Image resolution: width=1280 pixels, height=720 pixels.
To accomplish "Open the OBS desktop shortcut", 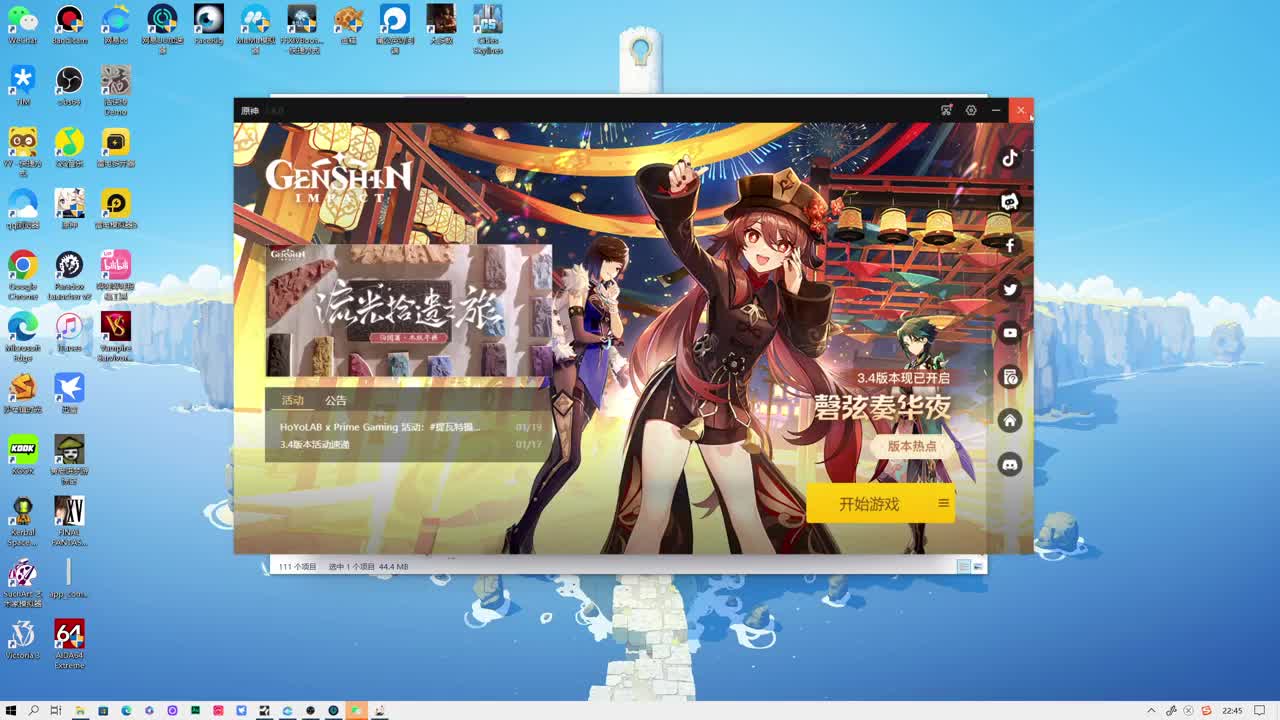I will (69, 86).
